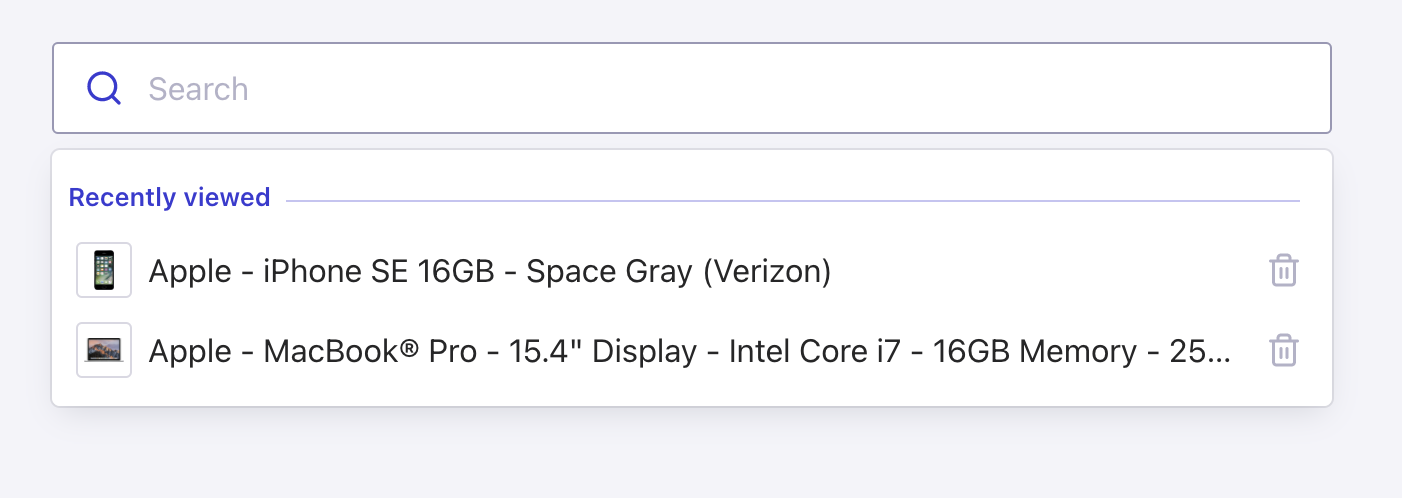Click the divider line beside Recently viewed
The width and height of the screenshot is (1402, 498).
click(x=792, y=201)
